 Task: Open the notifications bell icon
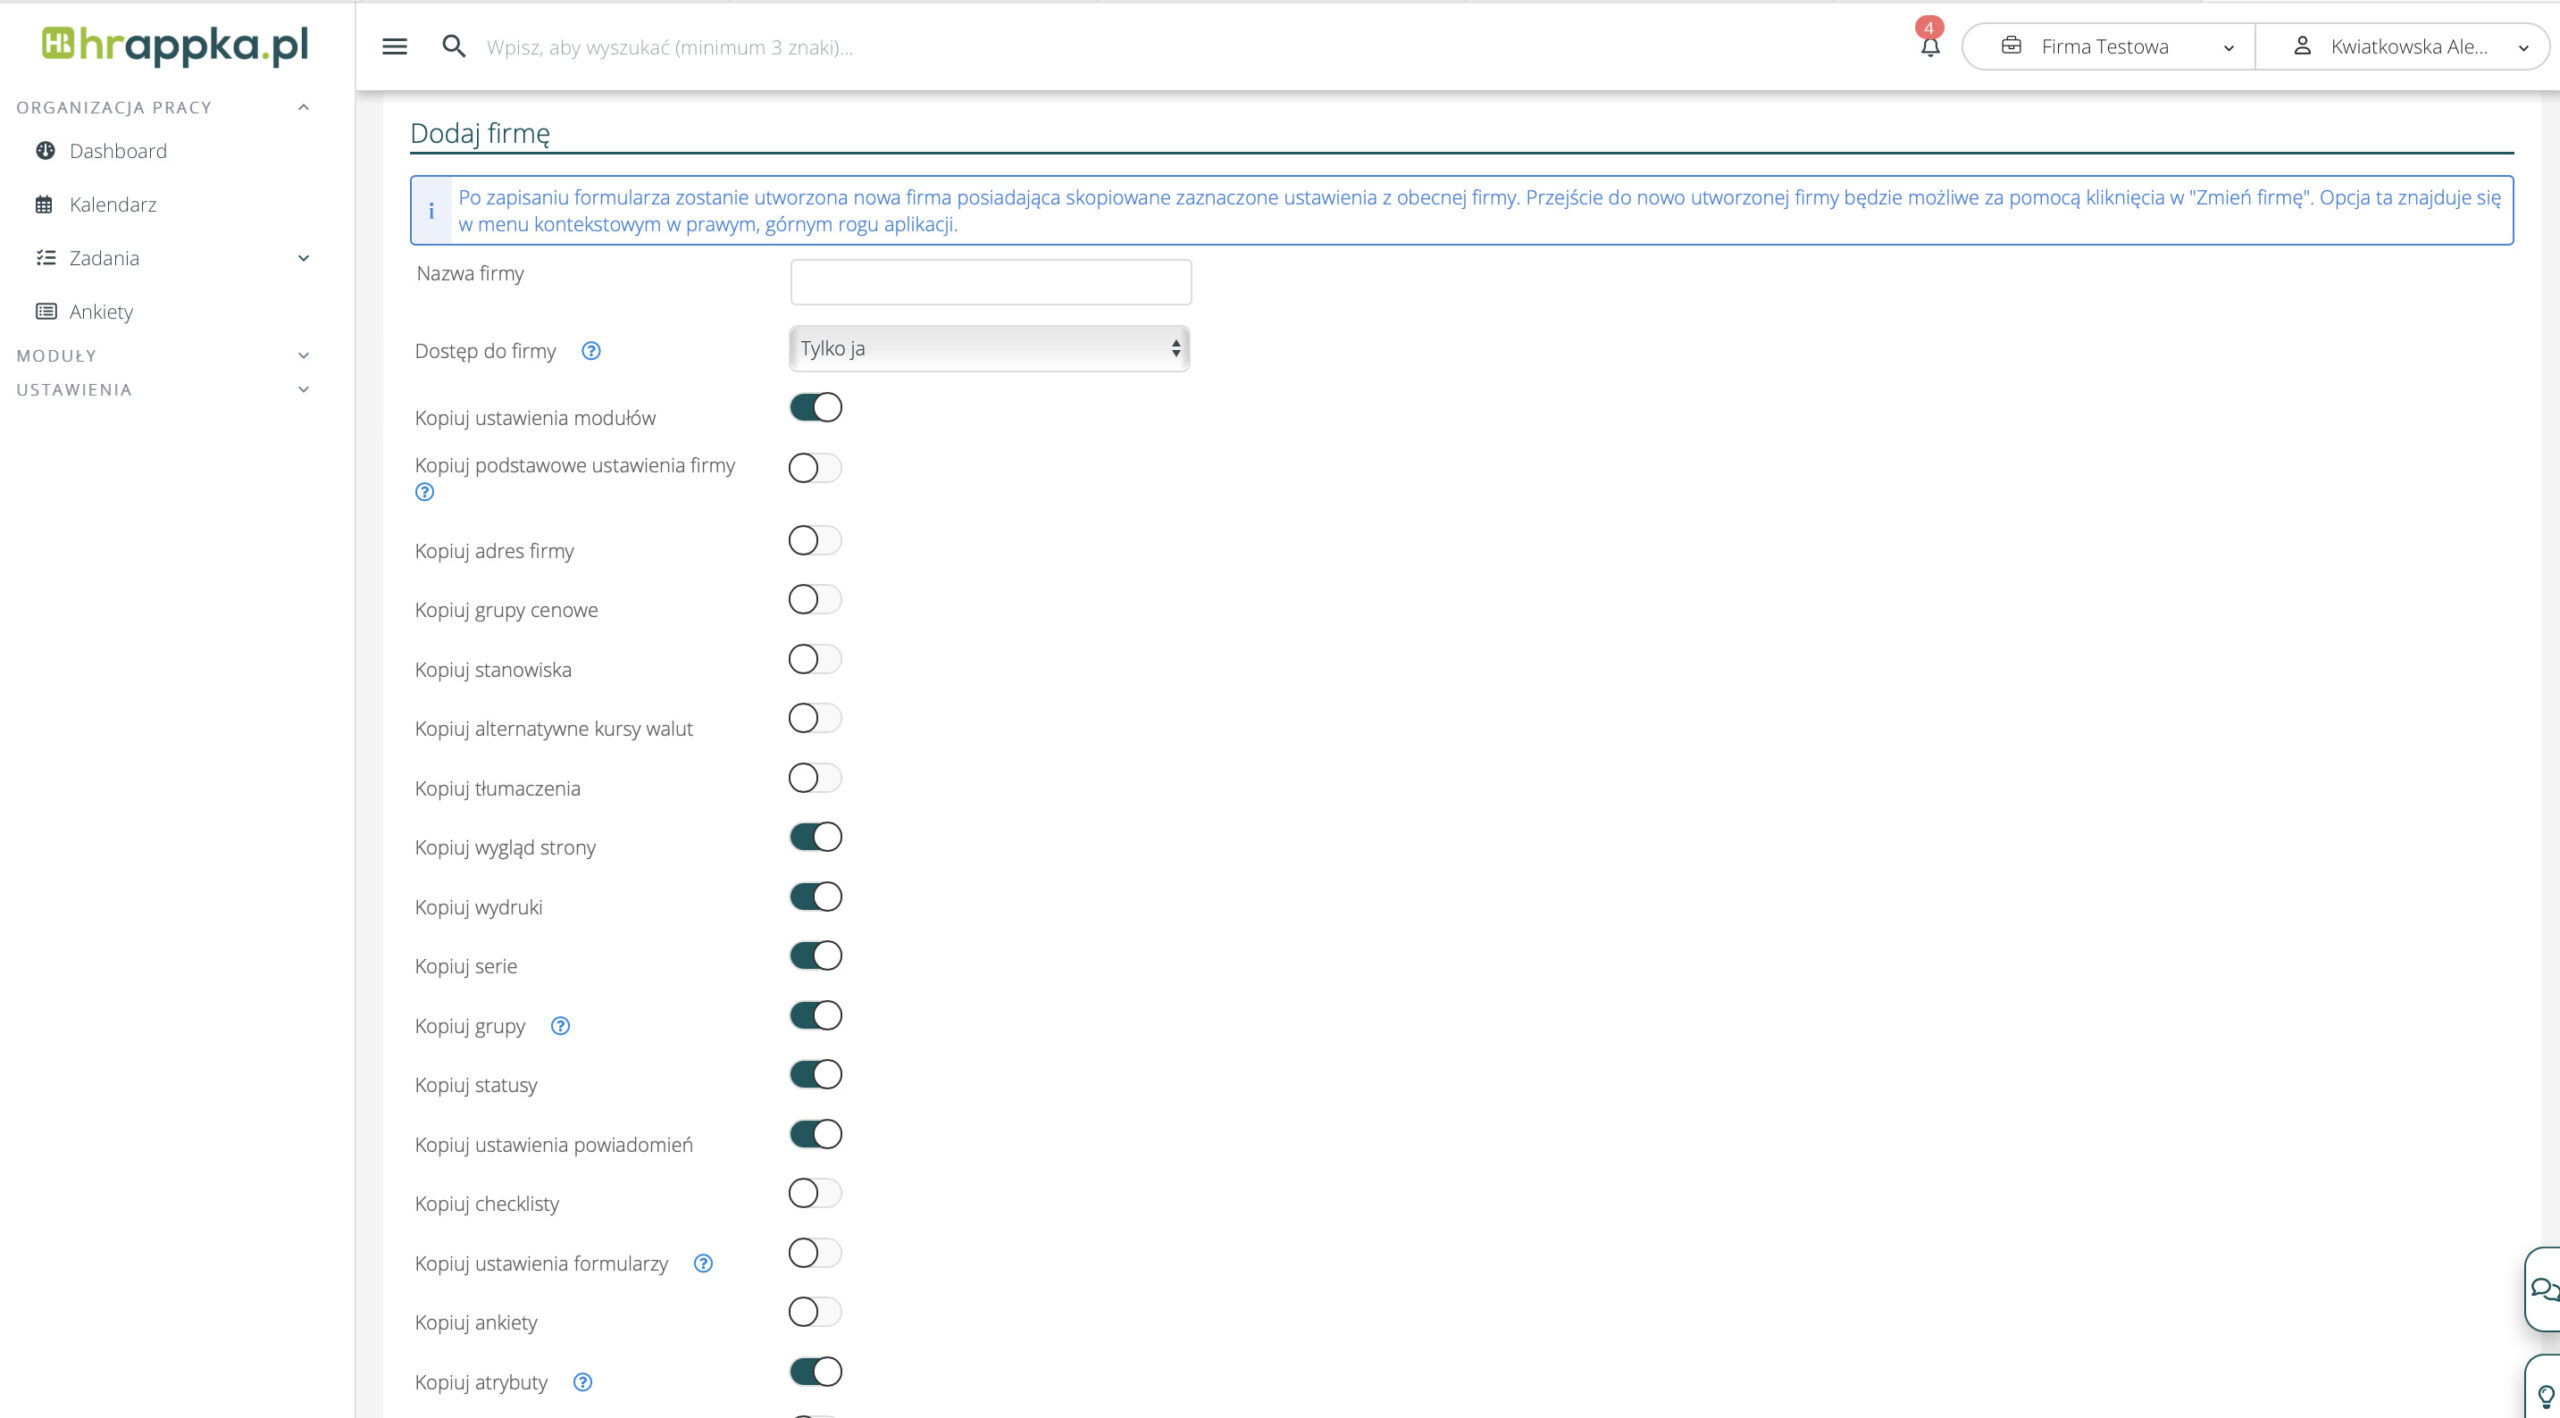click(1930, 46)
